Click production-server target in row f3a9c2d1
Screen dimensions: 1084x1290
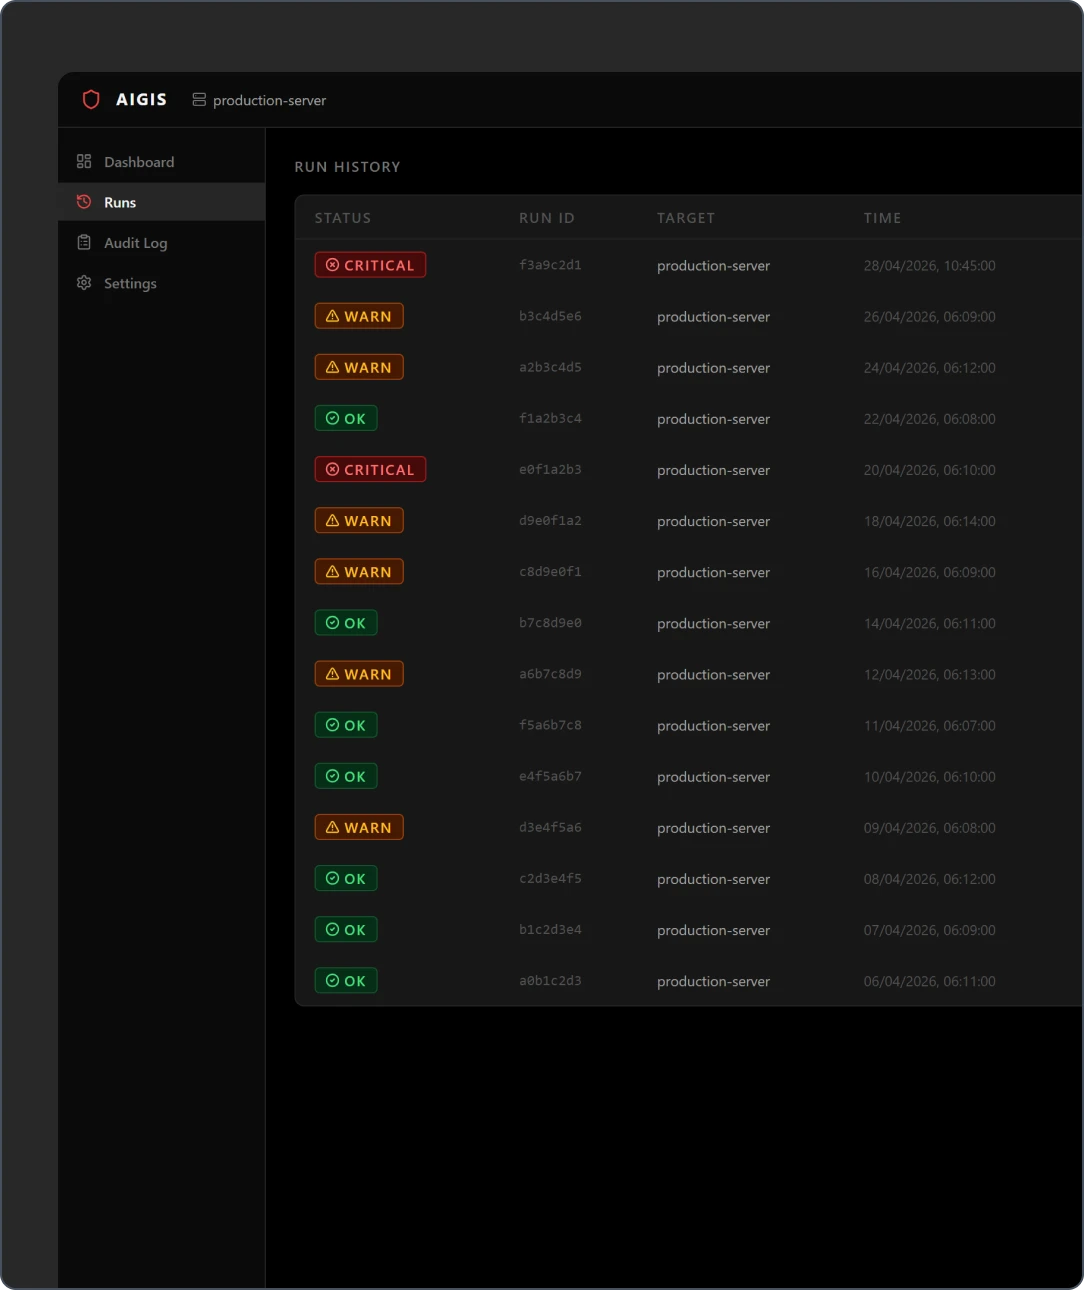click(713, 266)
